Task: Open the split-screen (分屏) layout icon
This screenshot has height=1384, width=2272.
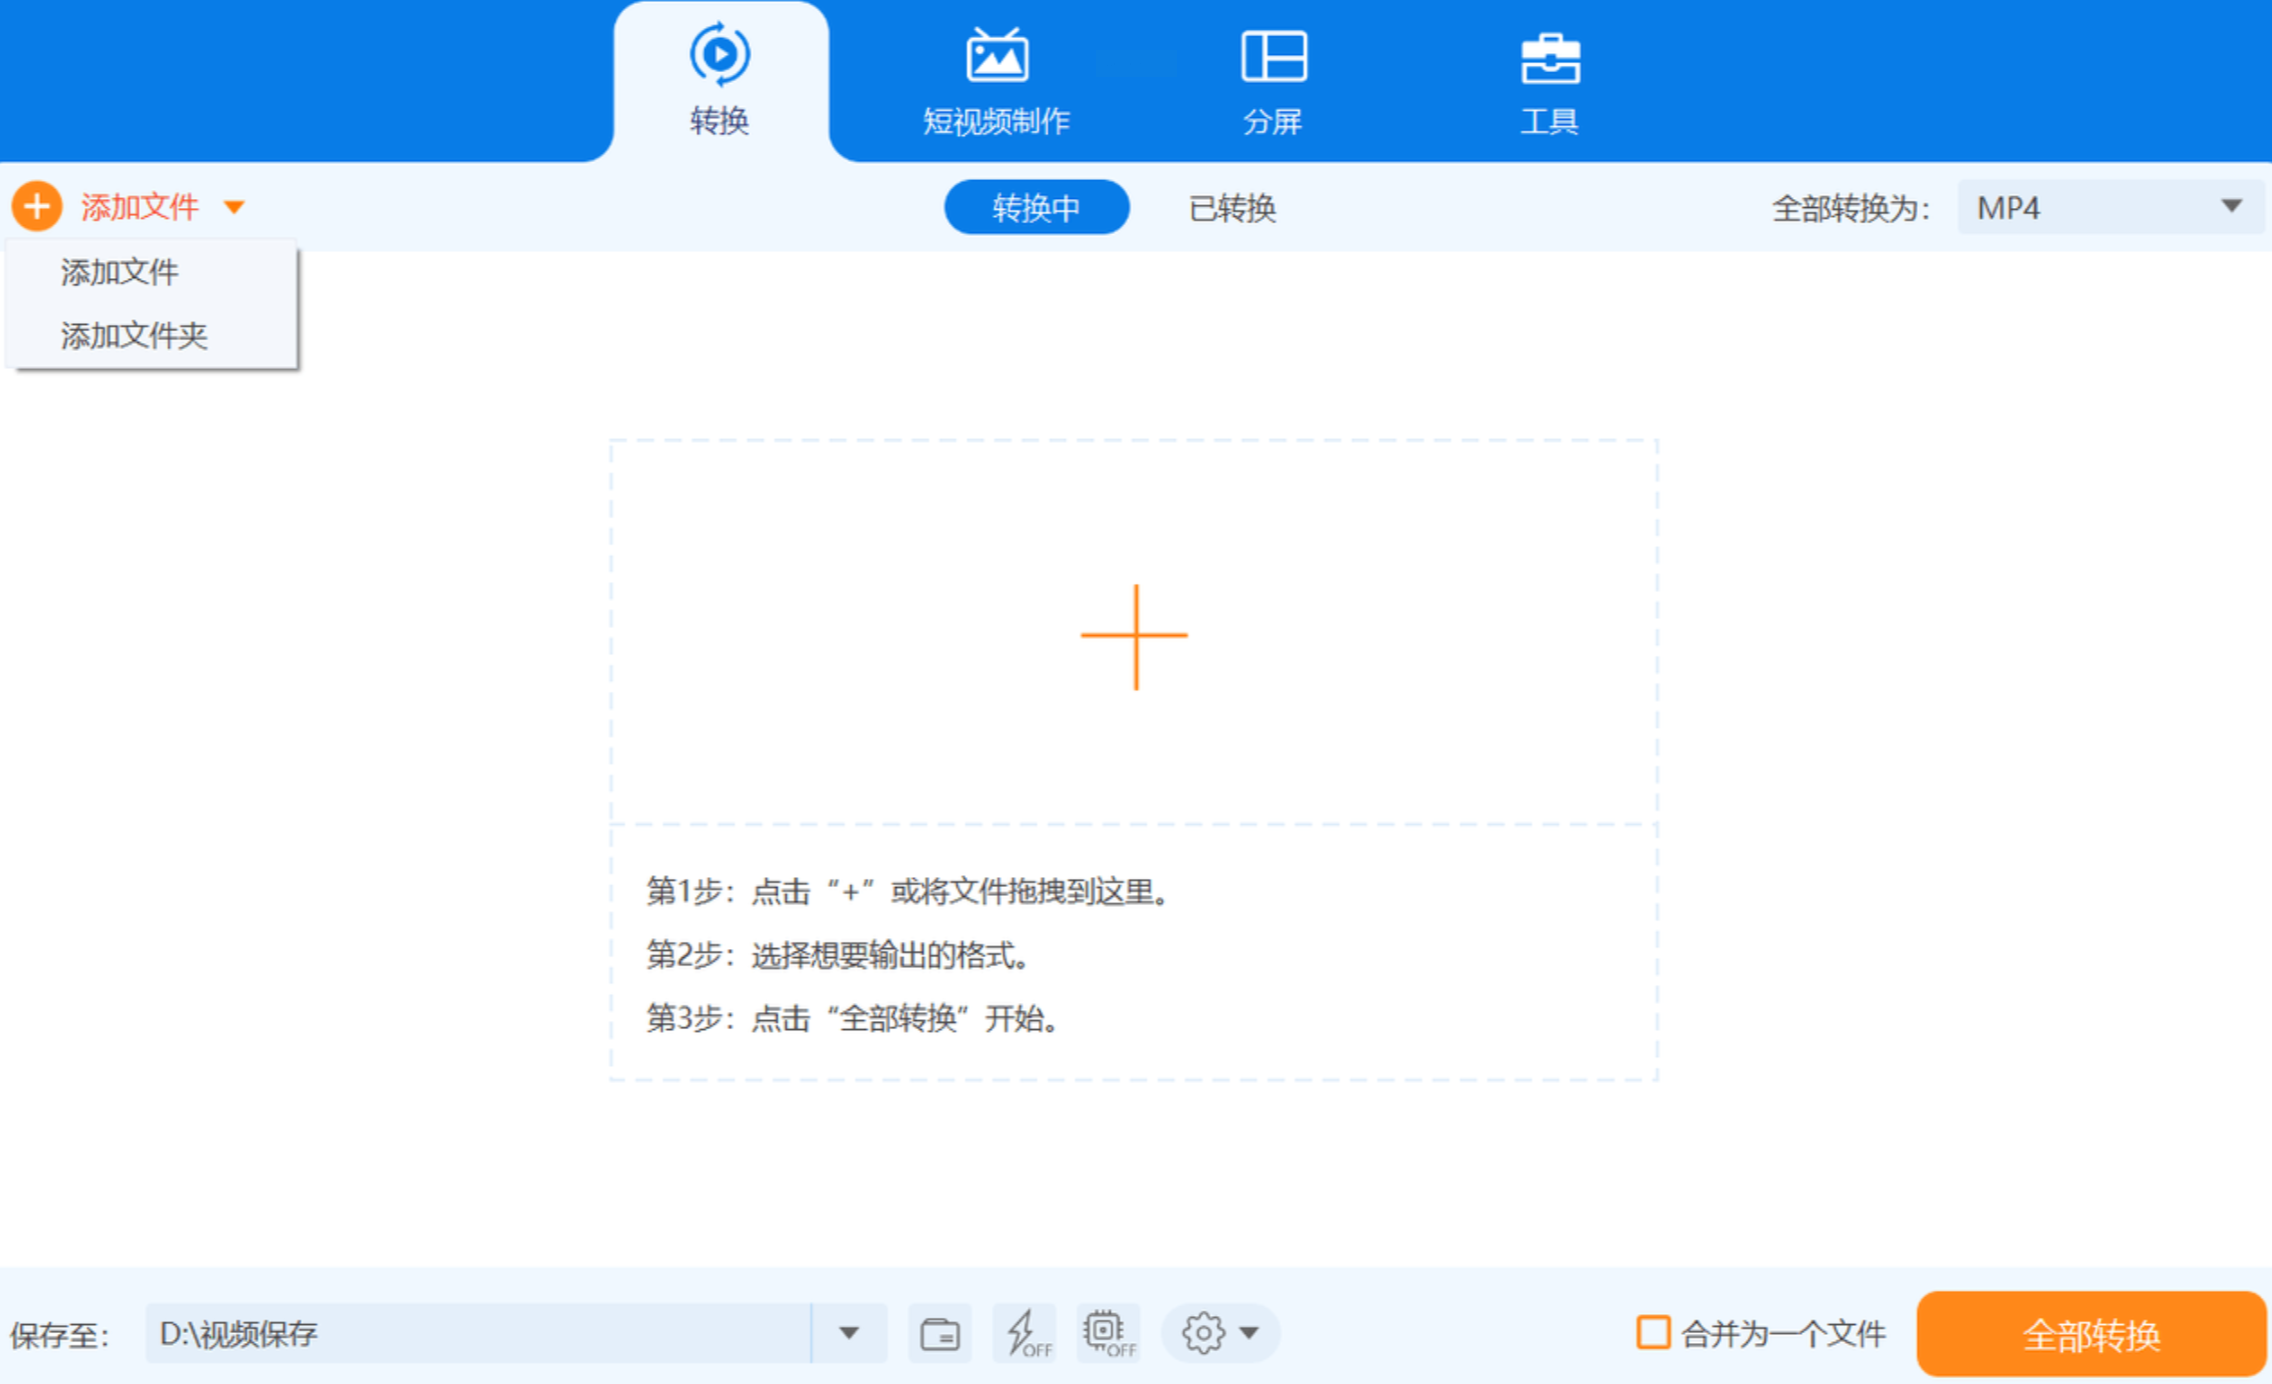Action: 1273,56
